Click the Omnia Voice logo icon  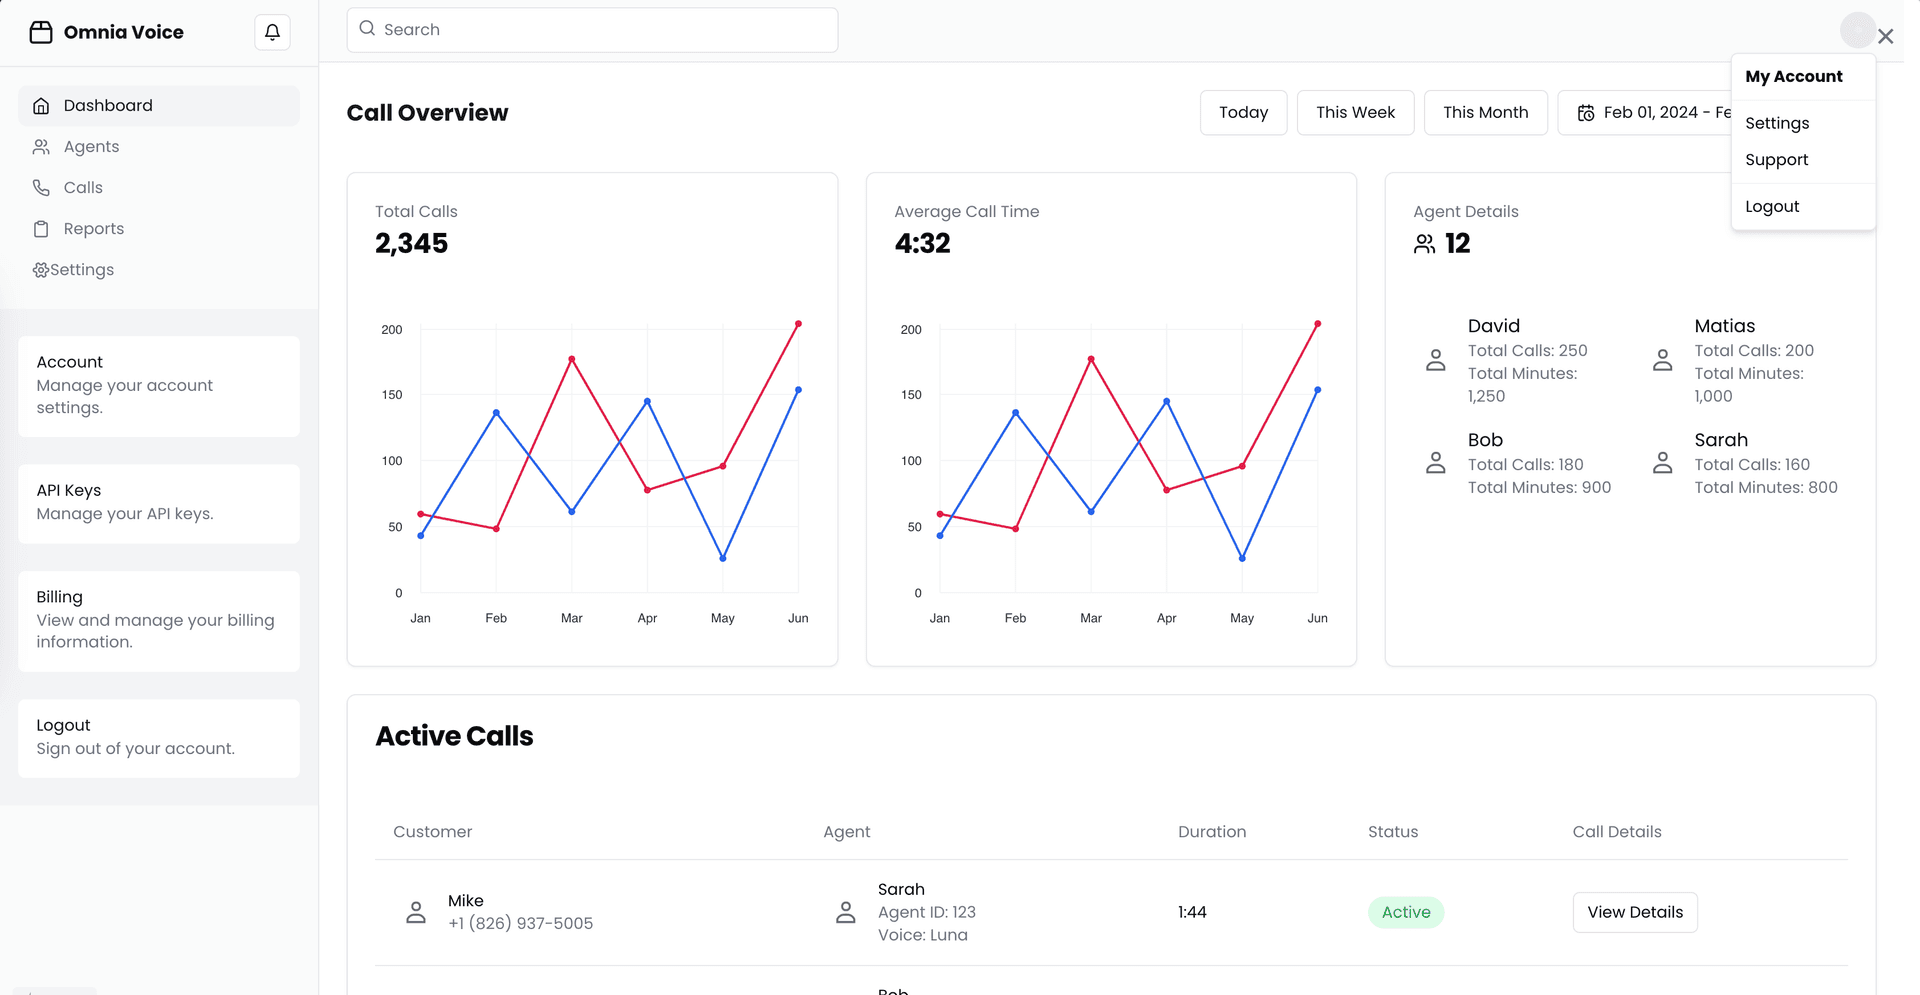(x=41, y=32)
